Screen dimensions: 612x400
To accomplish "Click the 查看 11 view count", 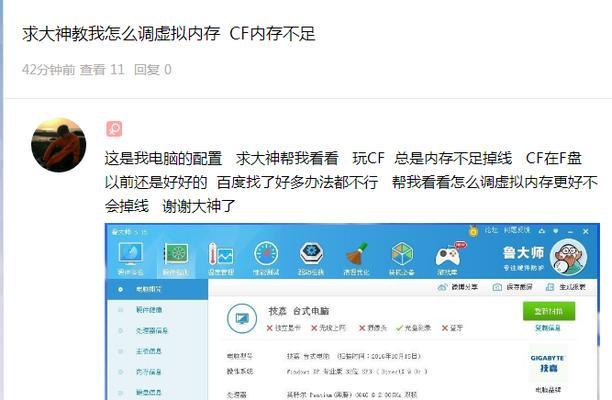I will pos(102,70).
